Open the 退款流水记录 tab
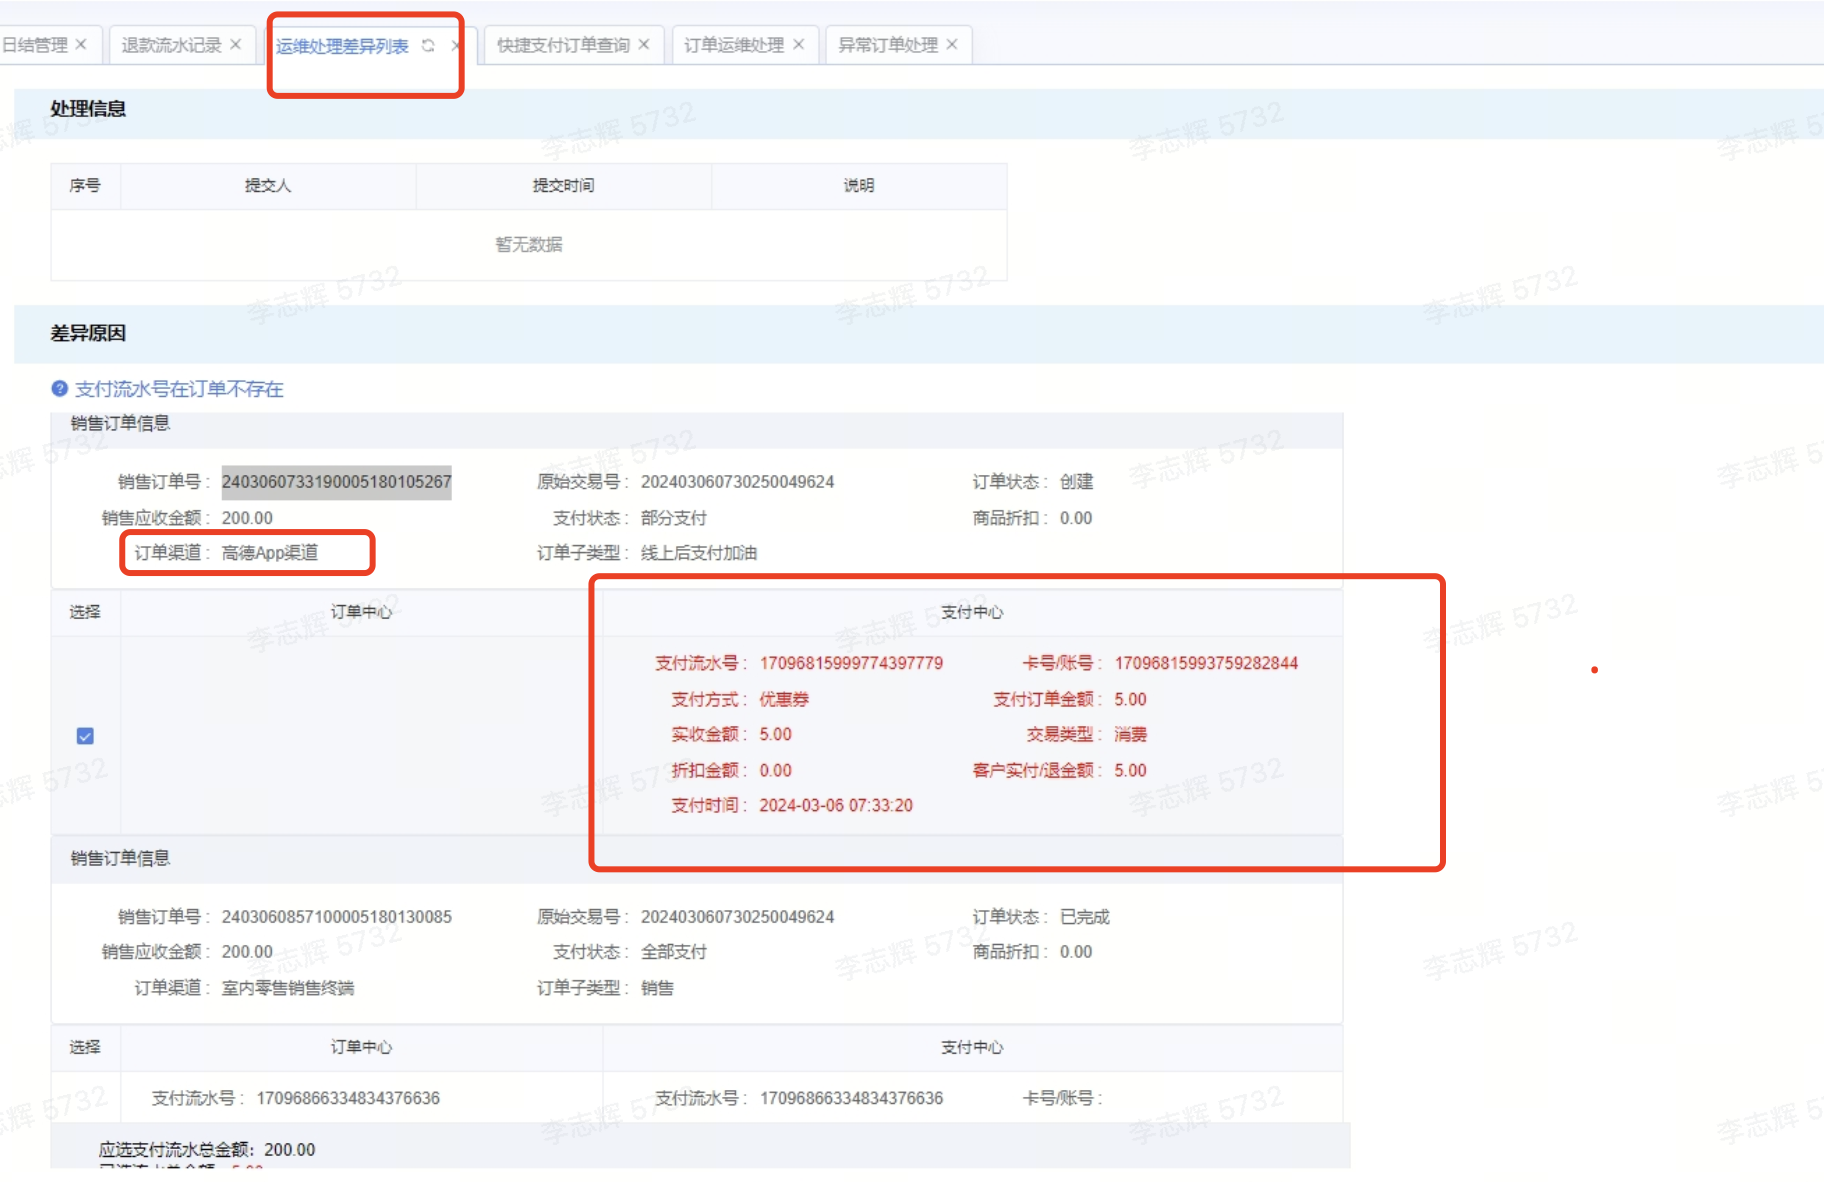The width and height of the screenshot is (1824, 1182). point(171,45)
